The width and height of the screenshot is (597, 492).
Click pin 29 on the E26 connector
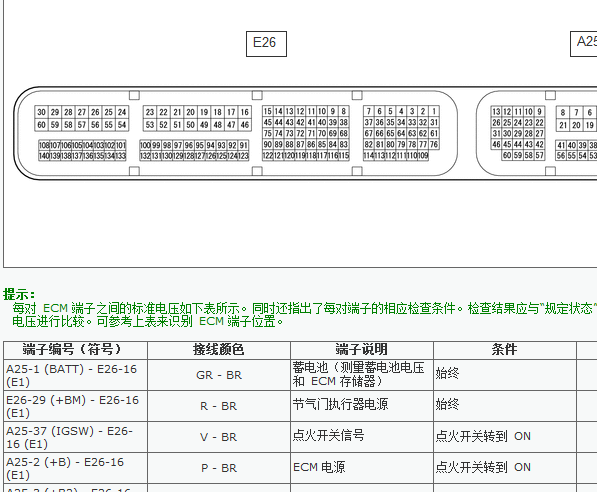coord(55,112)
